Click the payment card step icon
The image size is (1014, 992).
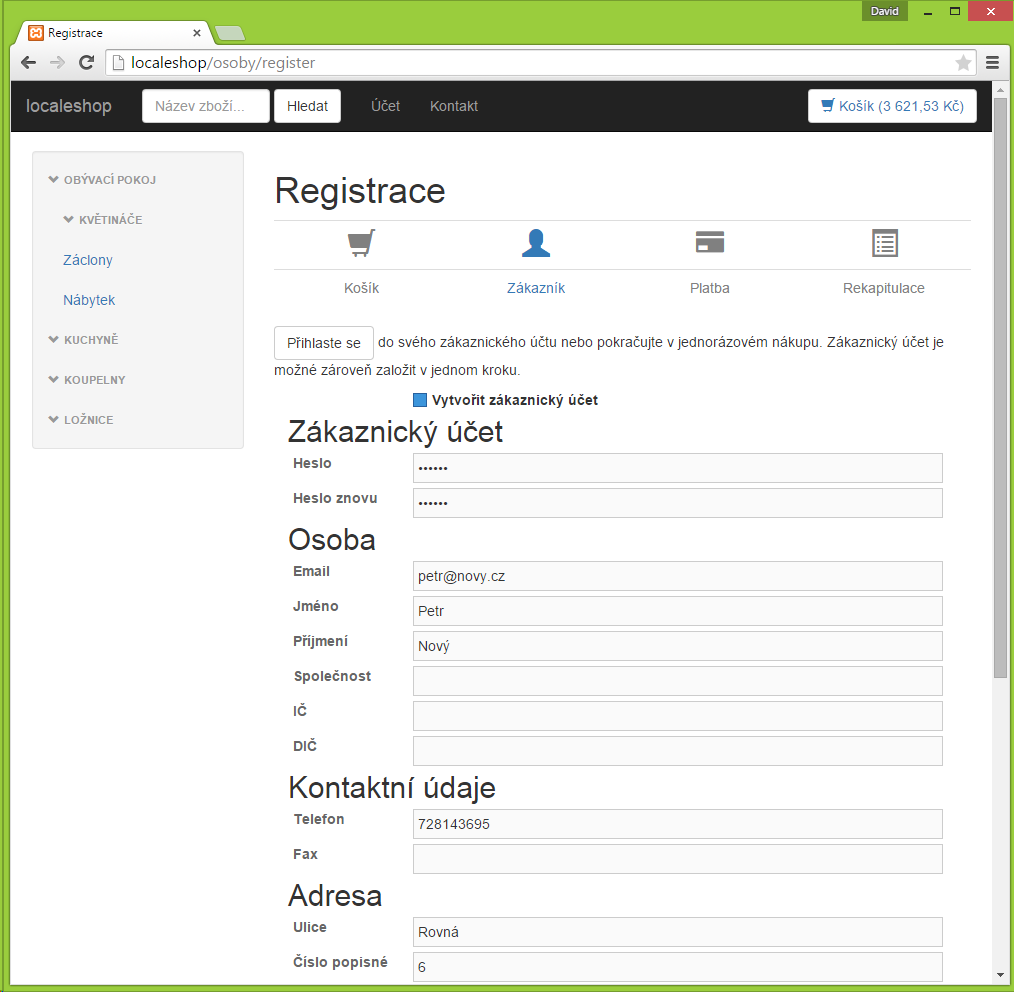point(709,243)
